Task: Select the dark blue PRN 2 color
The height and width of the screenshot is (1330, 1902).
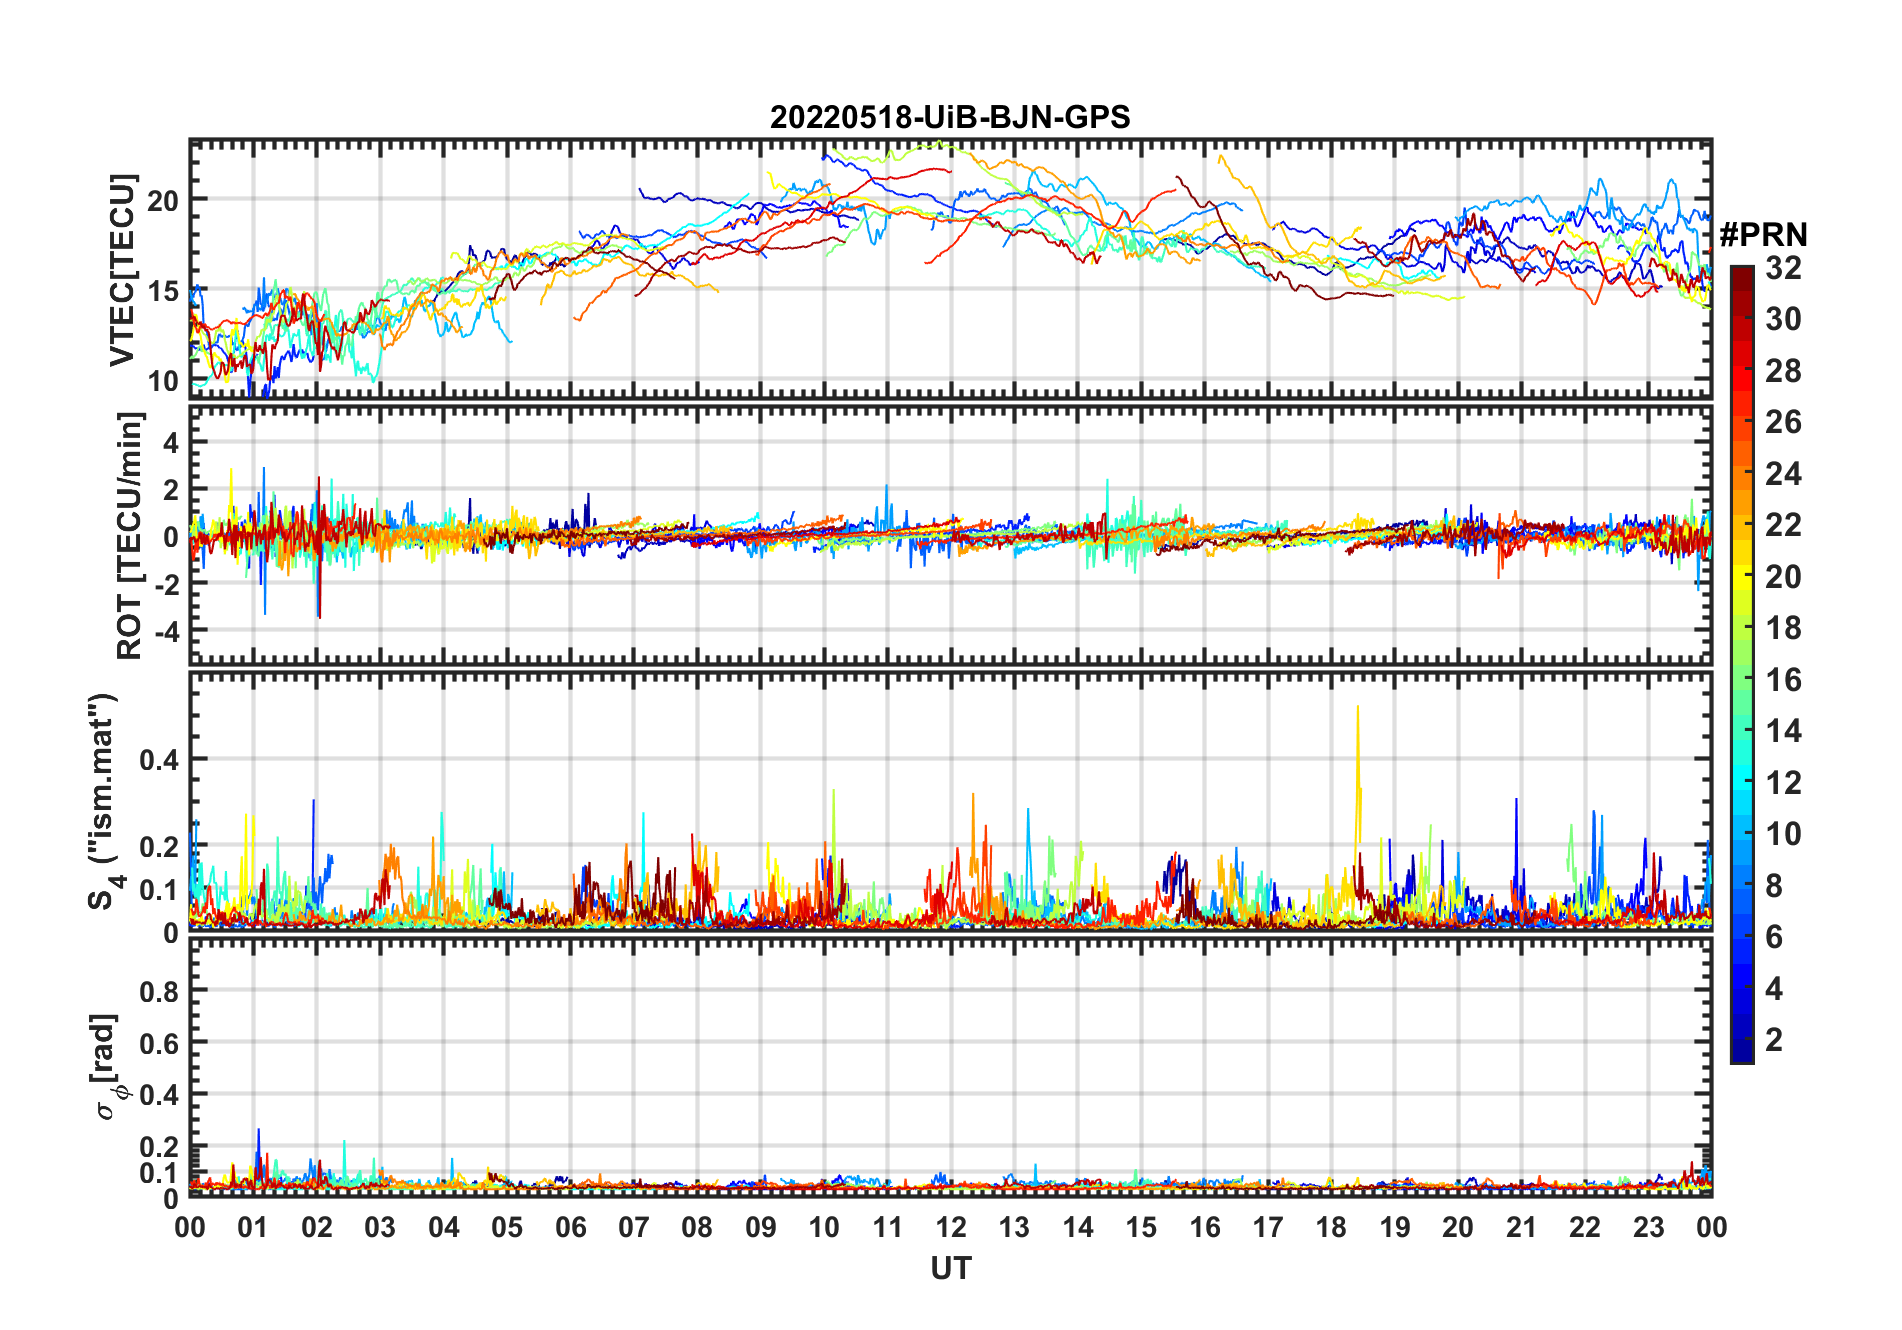Action: [x=1741, y=1040]
